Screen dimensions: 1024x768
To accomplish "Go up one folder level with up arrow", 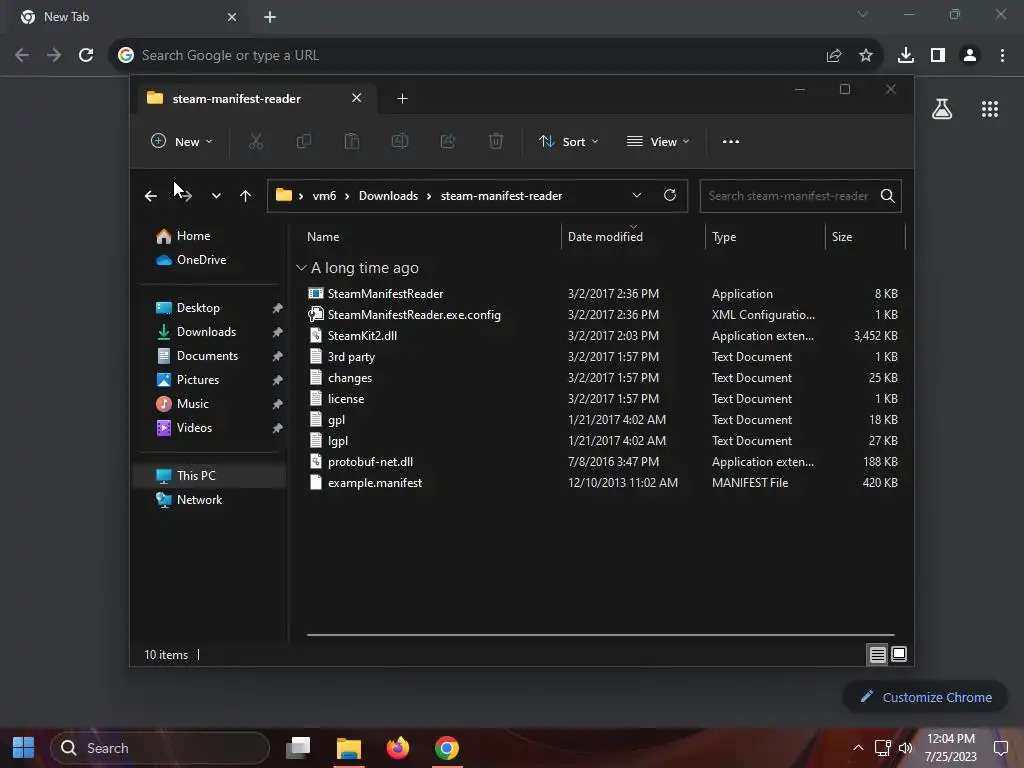I will (246, 196).
